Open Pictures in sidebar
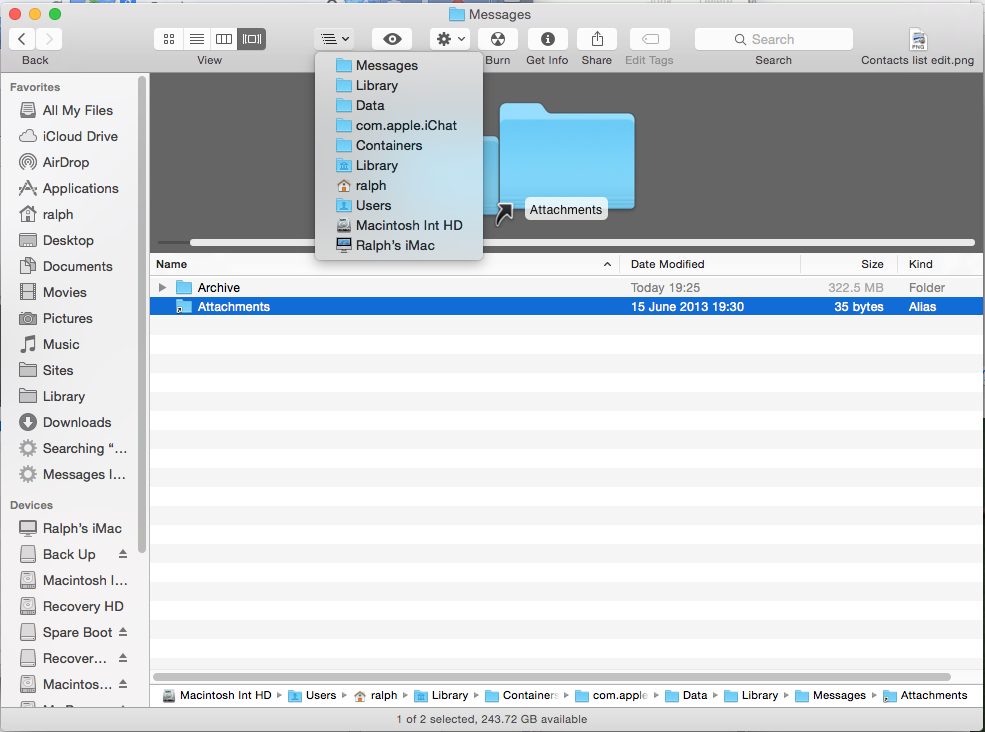The height and width of the screenshot is (732, 985). click(x=69, y=319)
